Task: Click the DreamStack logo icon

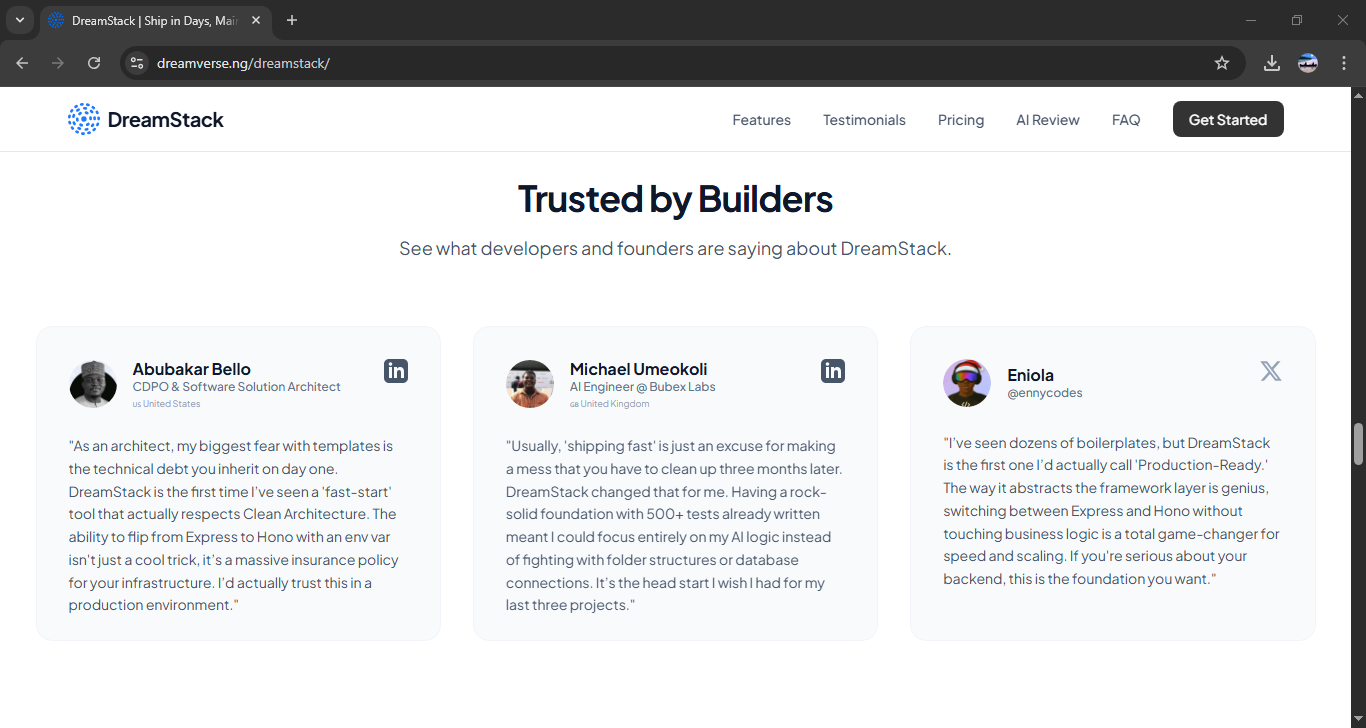Action: coord(84,119)
